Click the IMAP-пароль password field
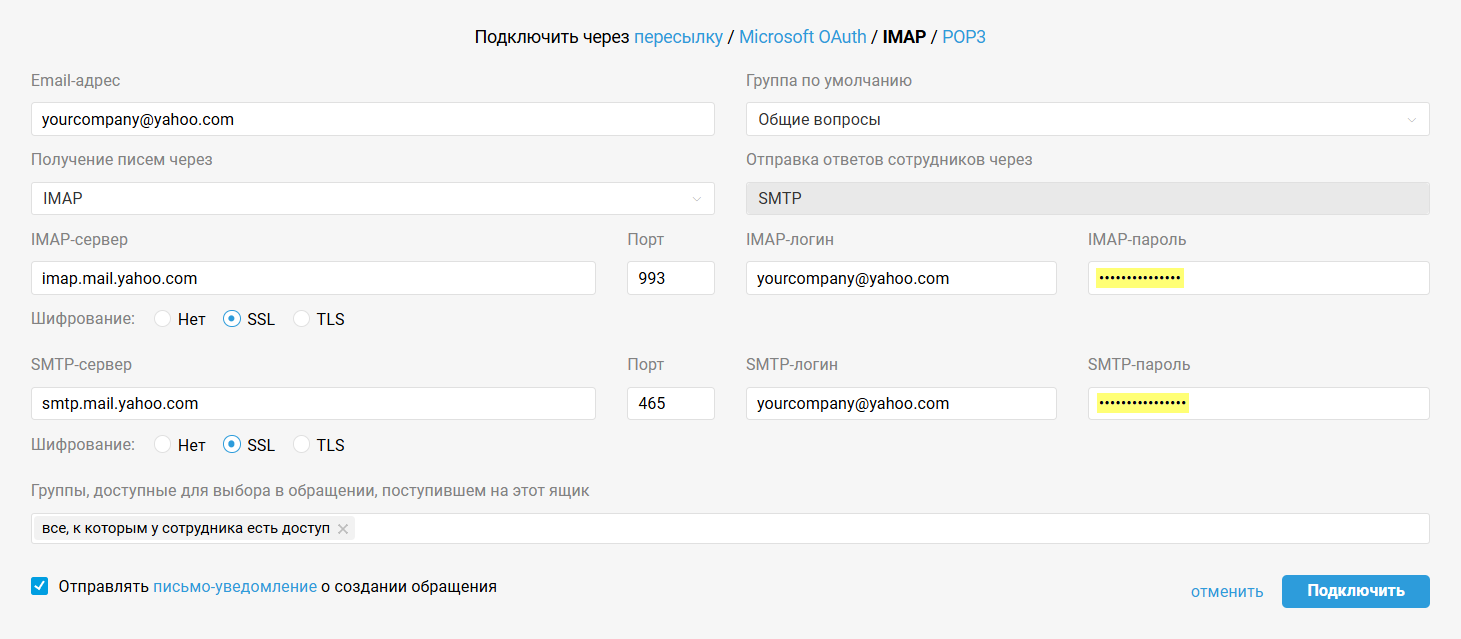1461x639 pixels. [x=1258, y=278]
